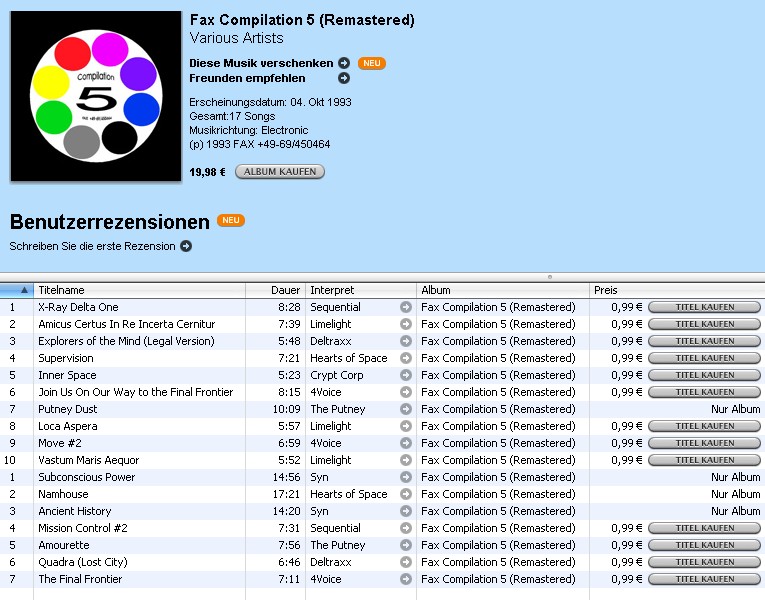Click arrow beside Schreiben Sie die erste Rezension

point(186,246)
